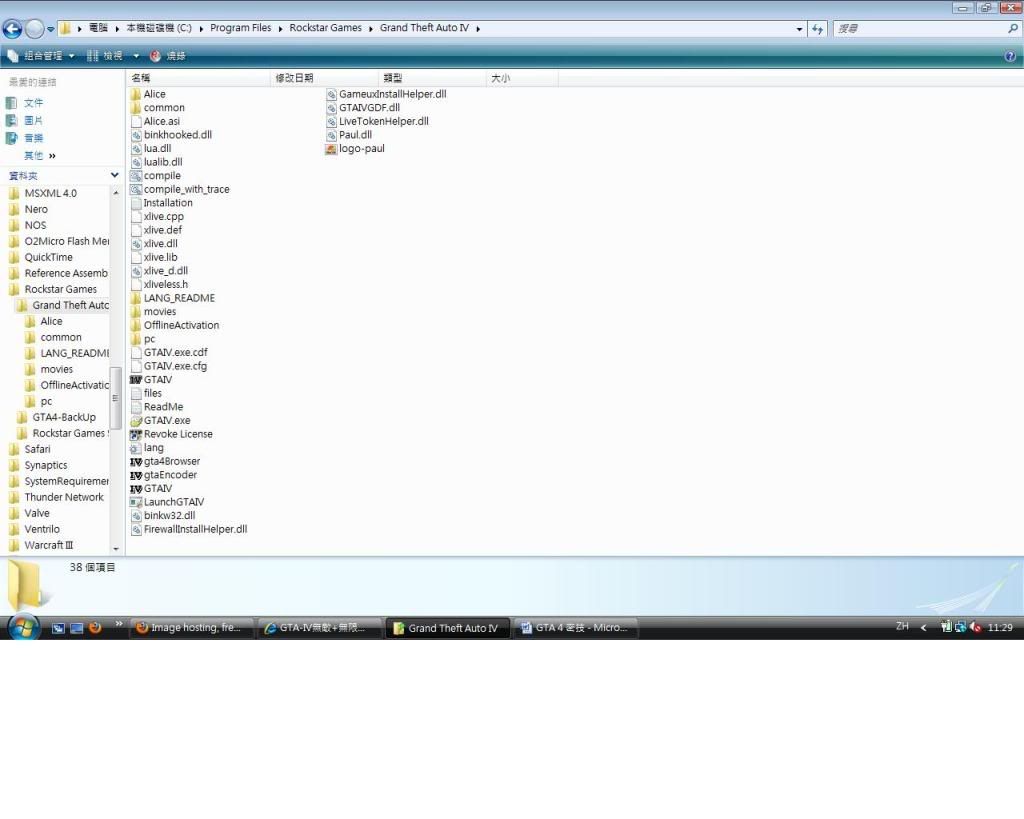Click the refresh icon beside address bar
The image size is (1024, 819).
point(818,29)
